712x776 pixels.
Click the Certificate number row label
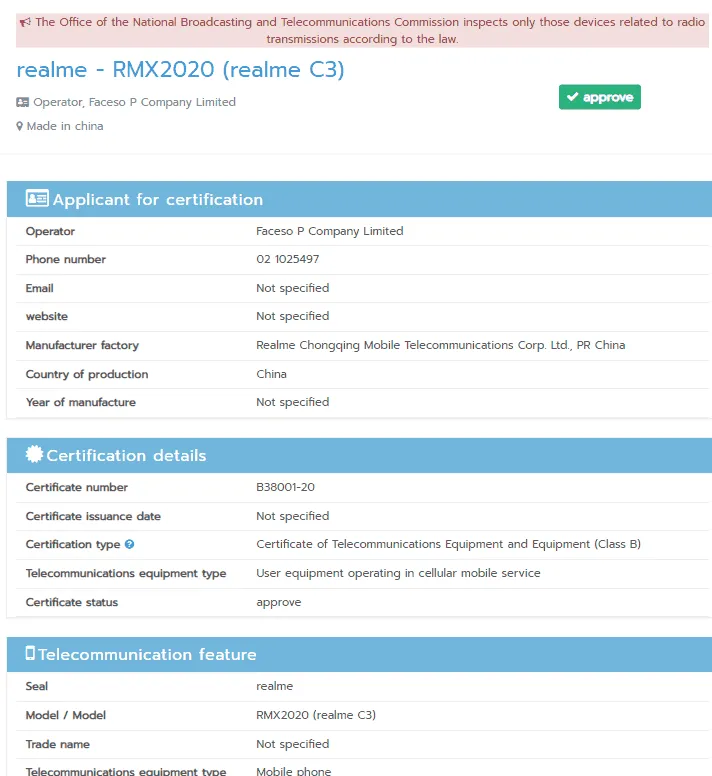tap(77, 487)
